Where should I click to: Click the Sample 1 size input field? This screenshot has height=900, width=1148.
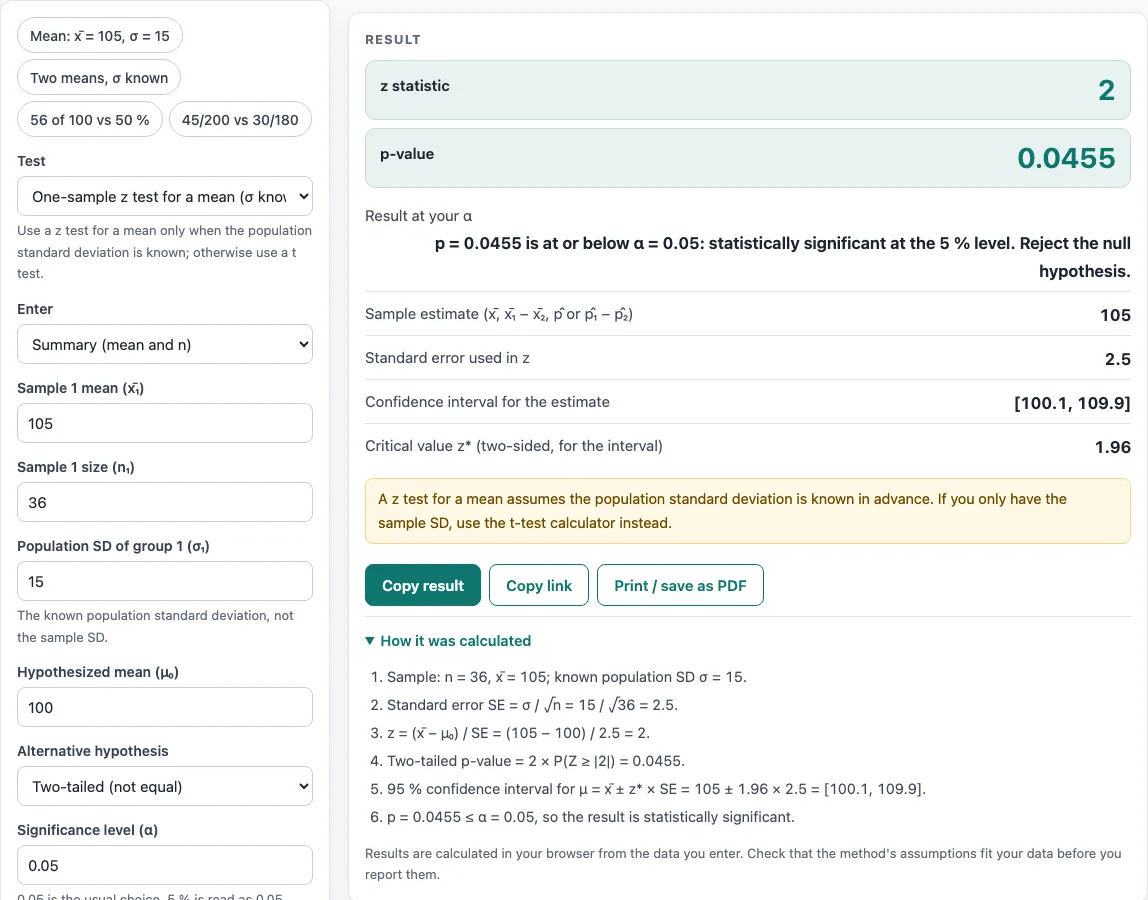[x=165, y=502]
